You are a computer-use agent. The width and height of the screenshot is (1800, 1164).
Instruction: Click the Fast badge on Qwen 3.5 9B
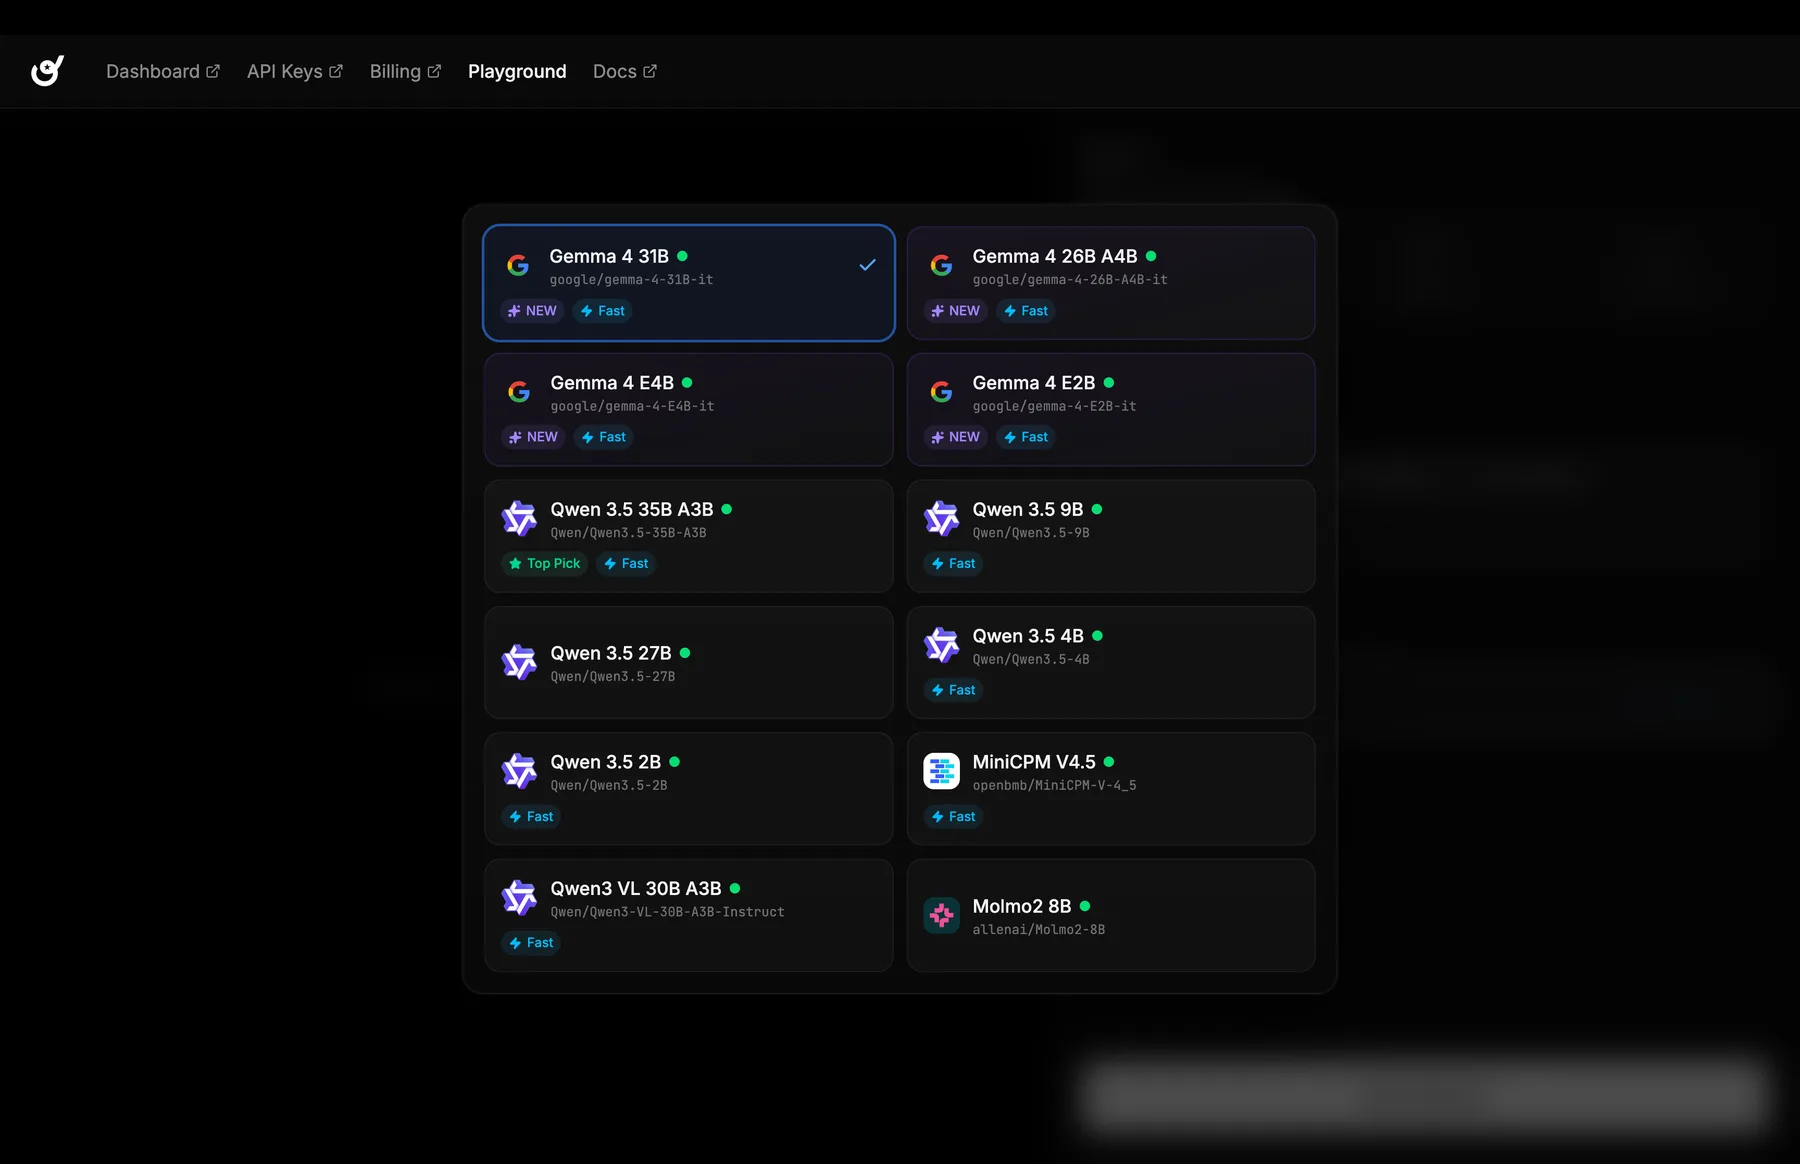coord(953,564)
